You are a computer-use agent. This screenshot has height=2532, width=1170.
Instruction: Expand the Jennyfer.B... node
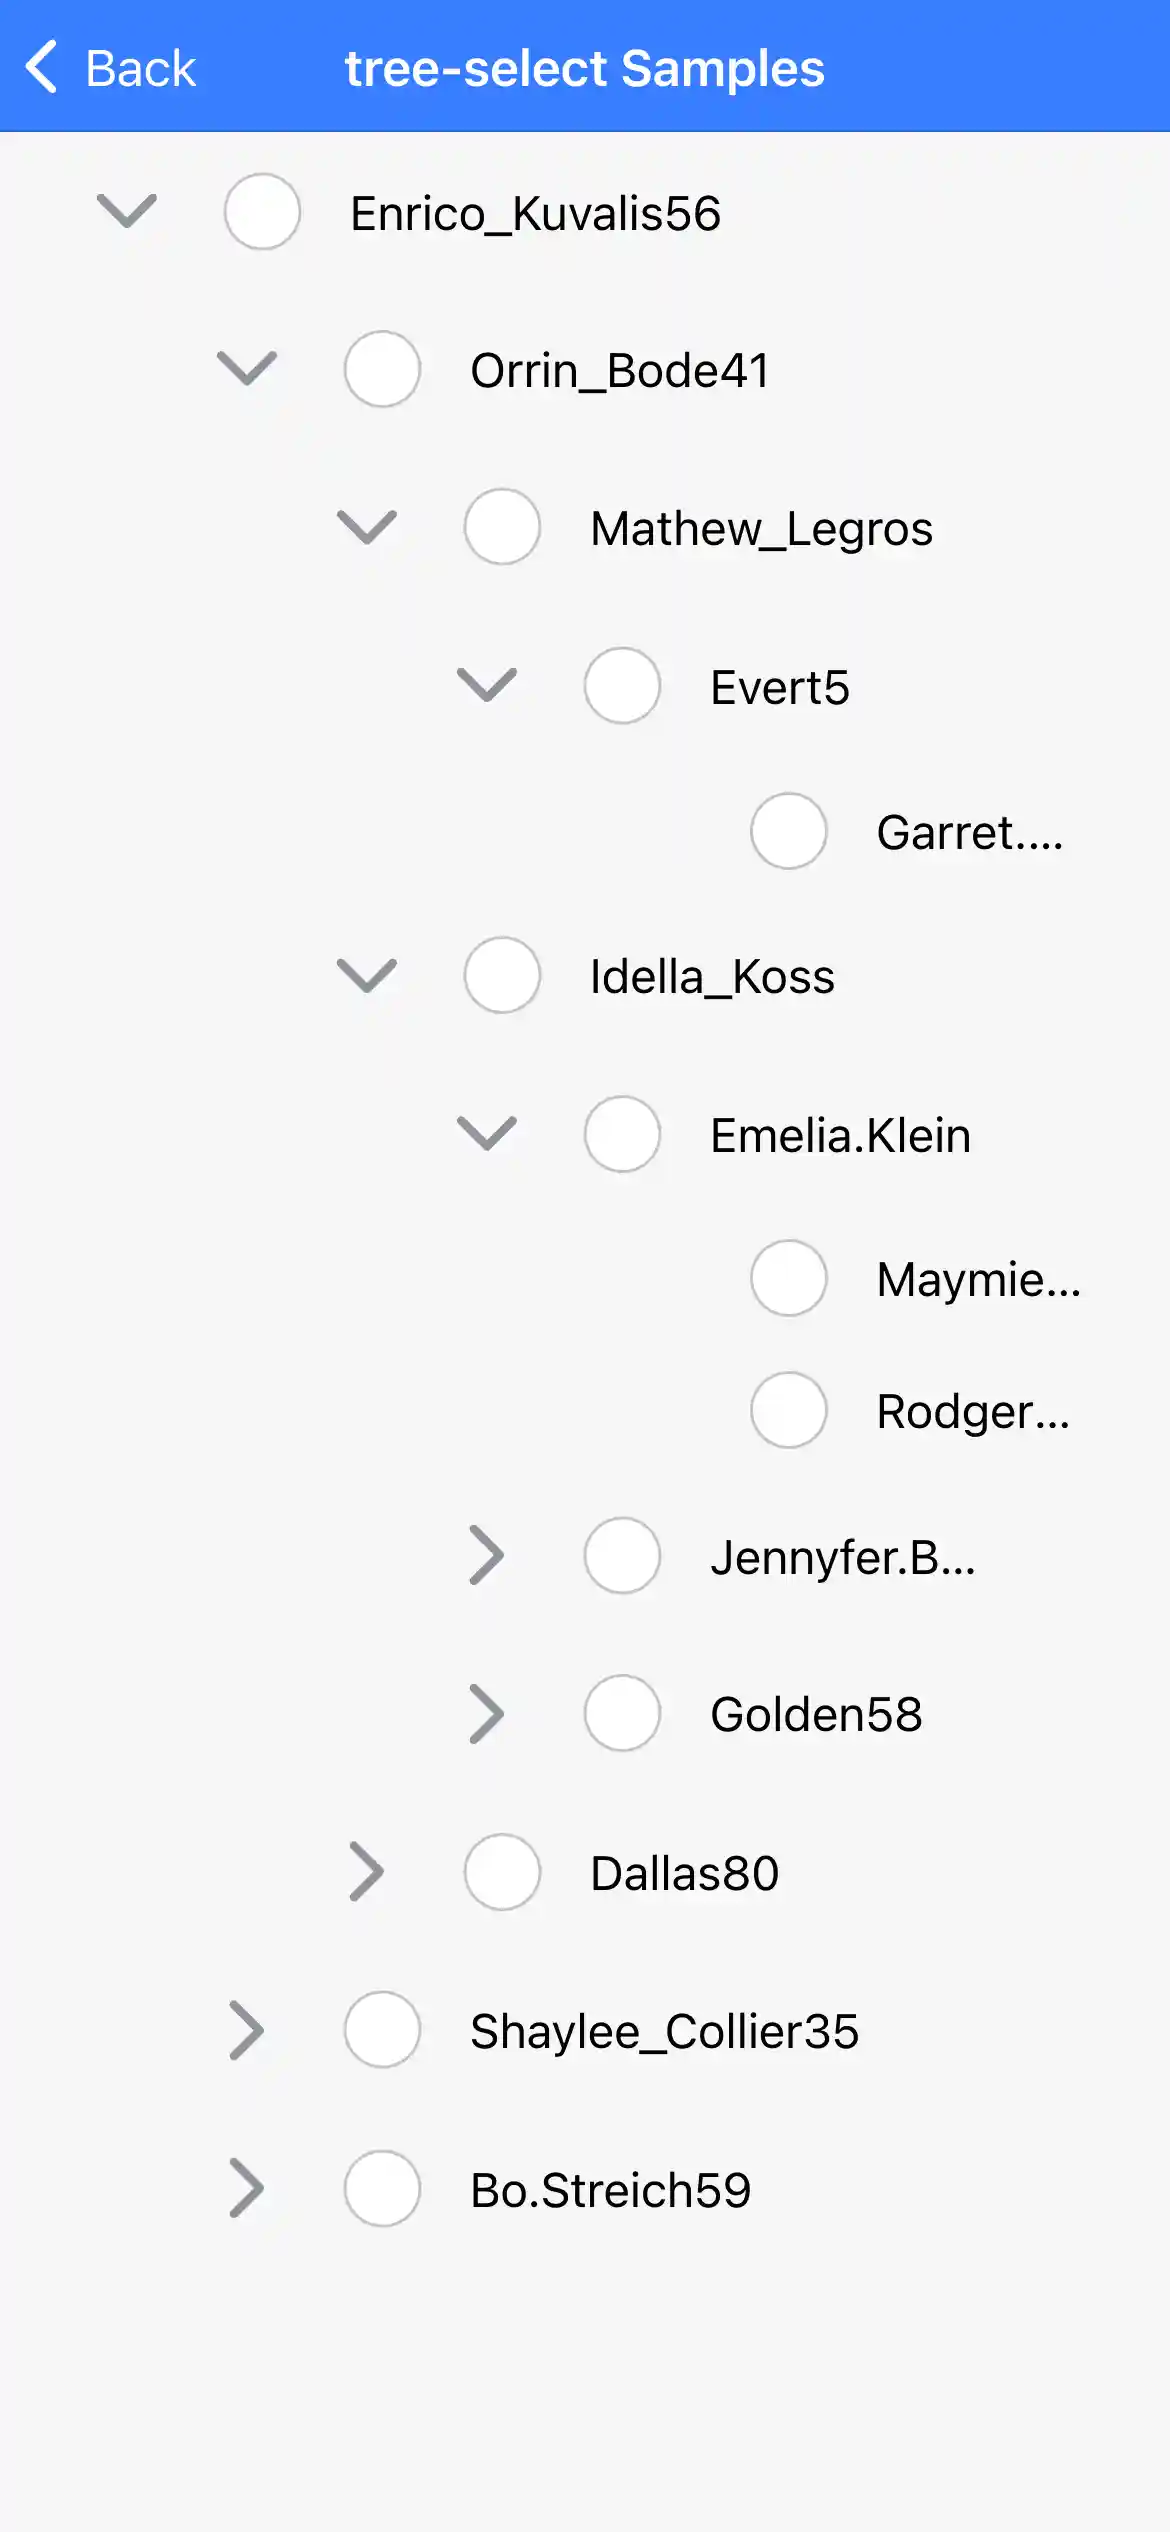pos(487,1555)
